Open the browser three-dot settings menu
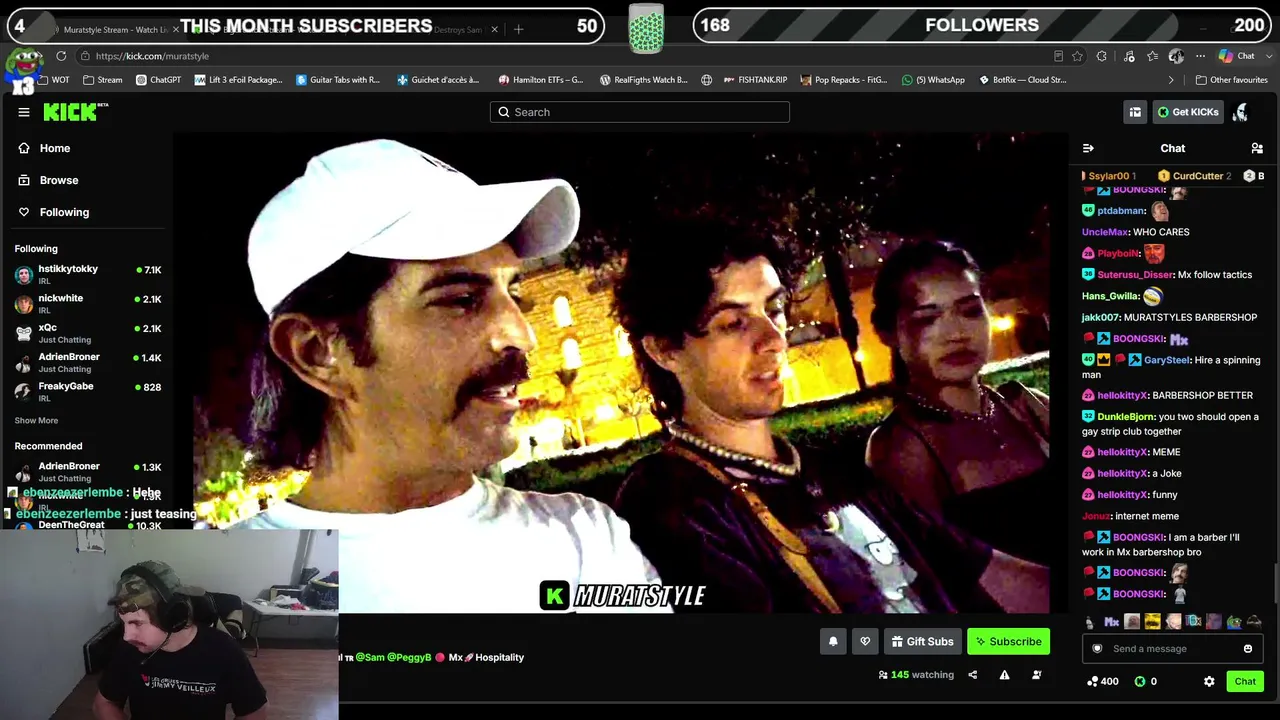1280x720 pixels. pyautogui.click(x=1200, y=56)
